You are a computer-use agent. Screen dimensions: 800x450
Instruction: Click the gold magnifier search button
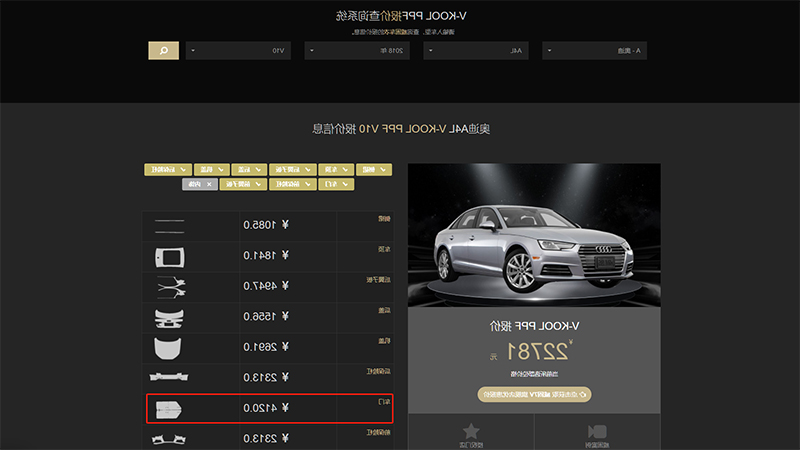pyautogui.click(x=164, y=51)
